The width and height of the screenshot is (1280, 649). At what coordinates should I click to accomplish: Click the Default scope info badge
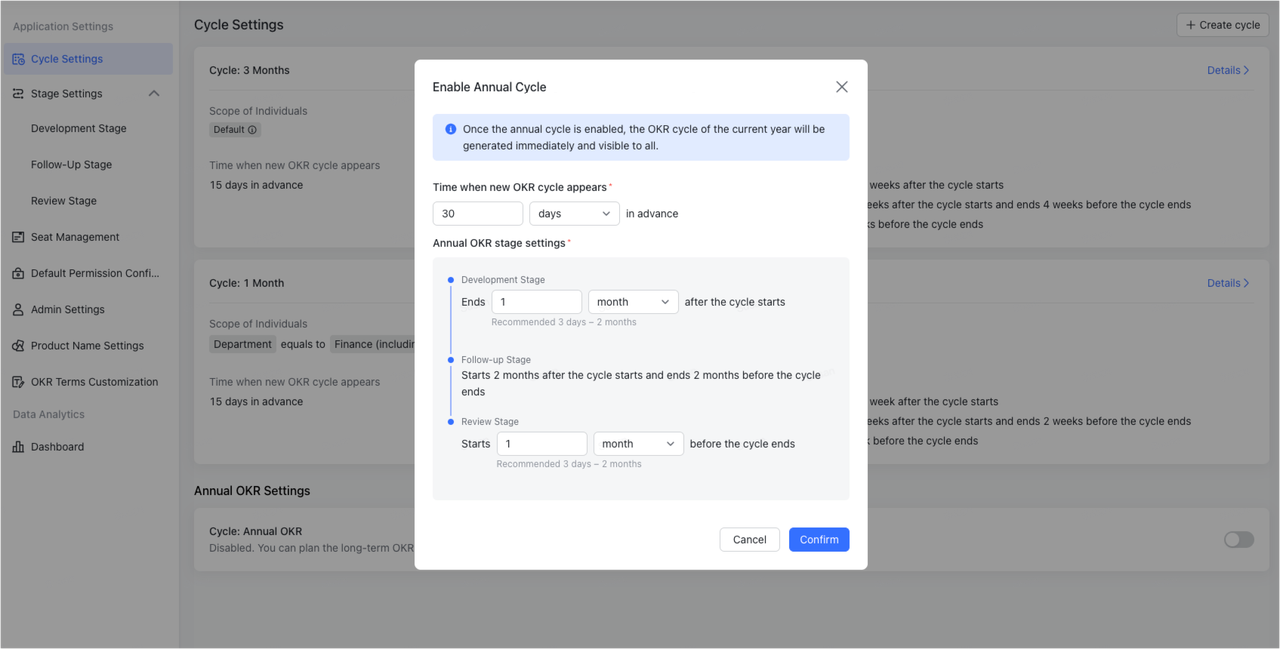point(251,129)
